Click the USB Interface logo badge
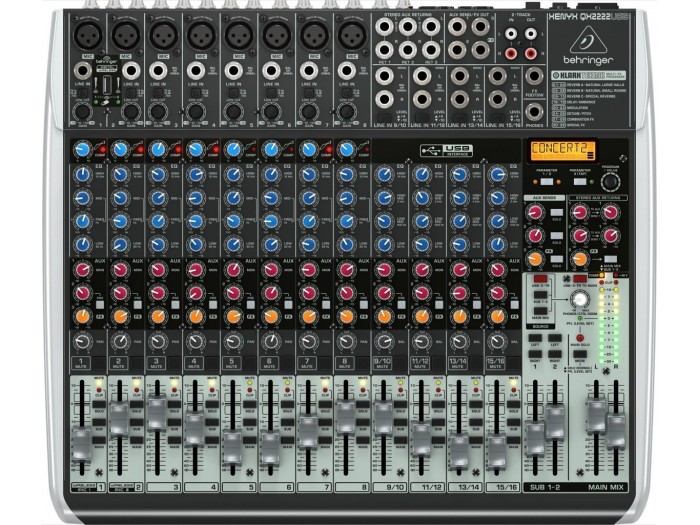Screen dimensions: 700x525 446,150
